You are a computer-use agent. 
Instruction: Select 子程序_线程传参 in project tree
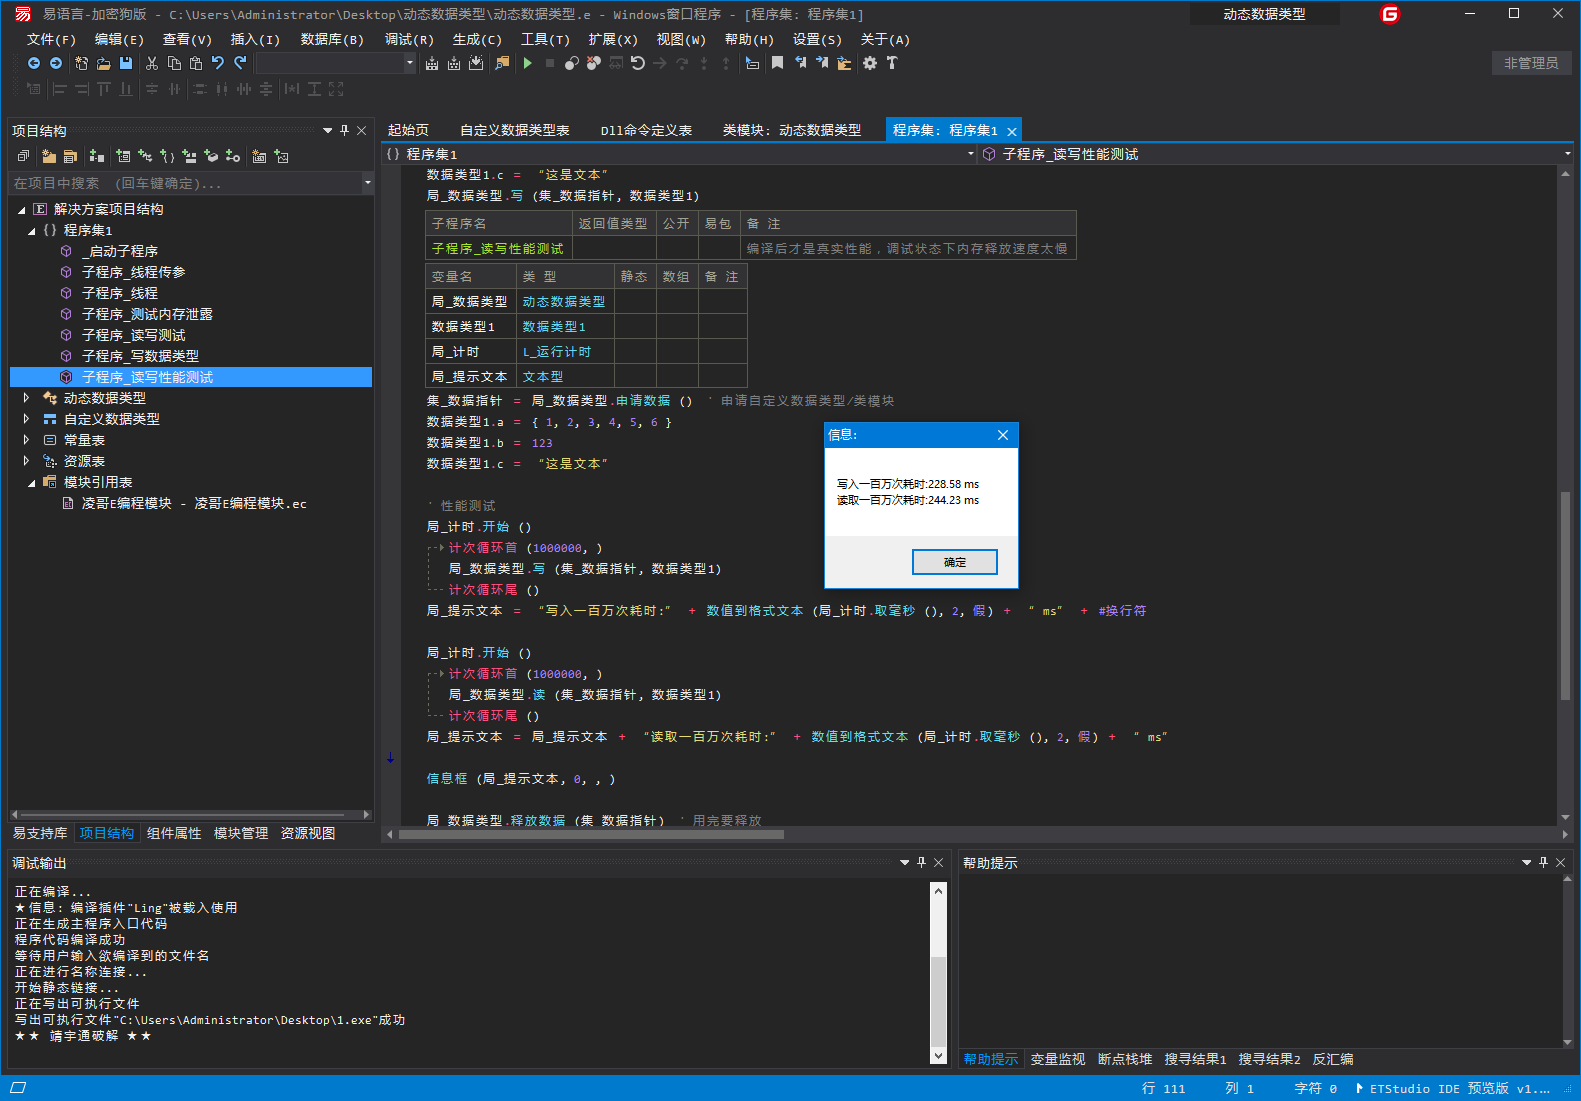coord(133,272)
